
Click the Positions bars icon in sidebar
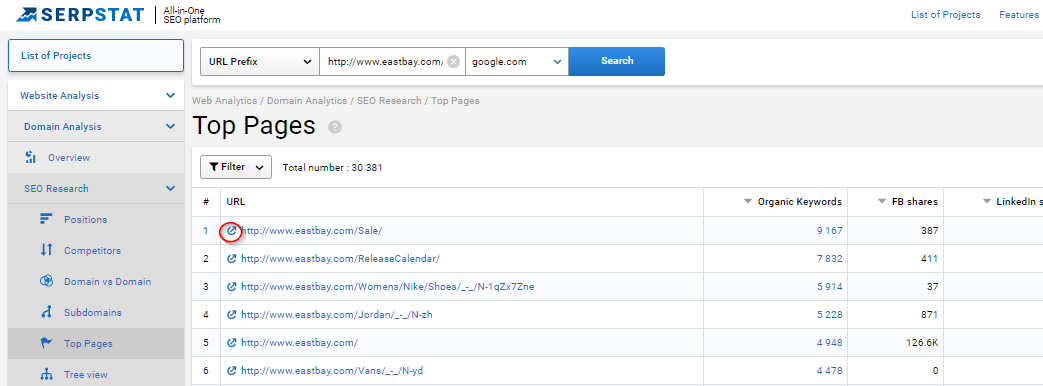[46, 219]
